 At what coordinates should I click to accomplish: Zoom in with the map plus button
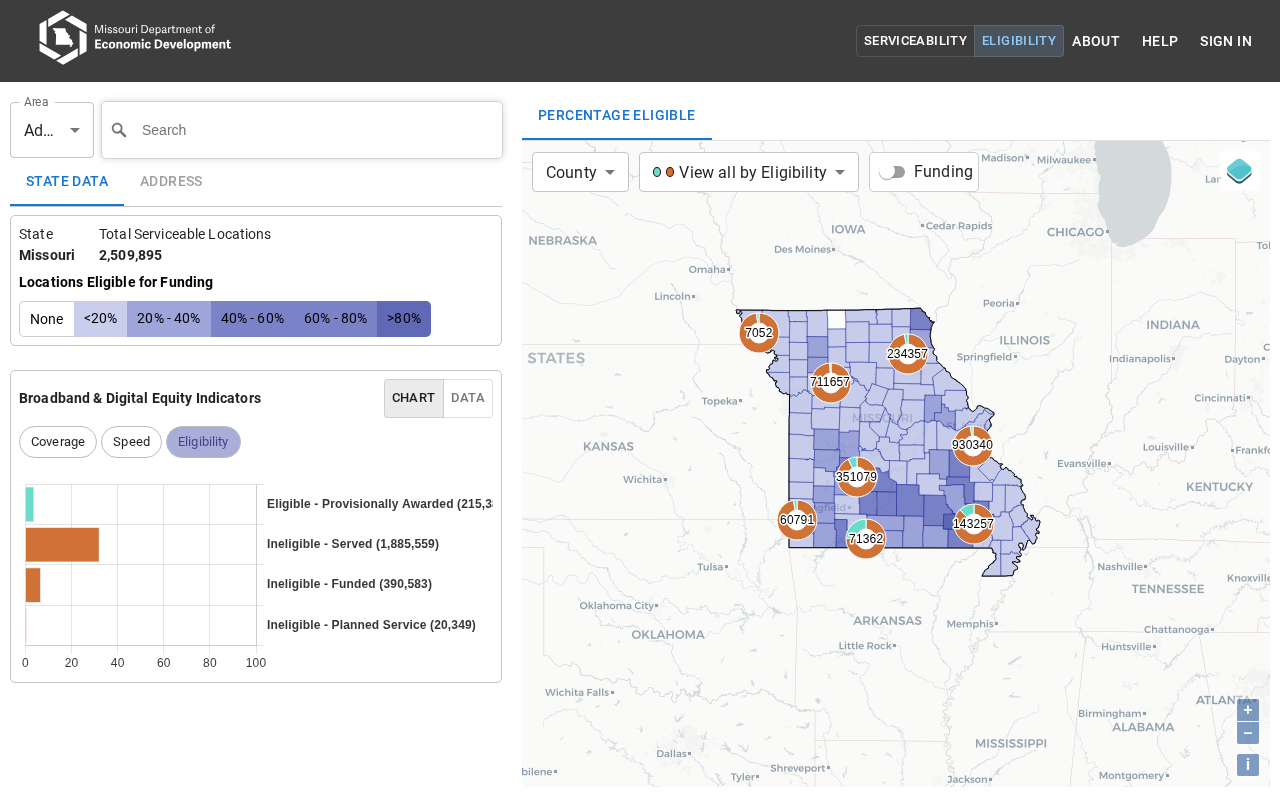point(1247,710)
